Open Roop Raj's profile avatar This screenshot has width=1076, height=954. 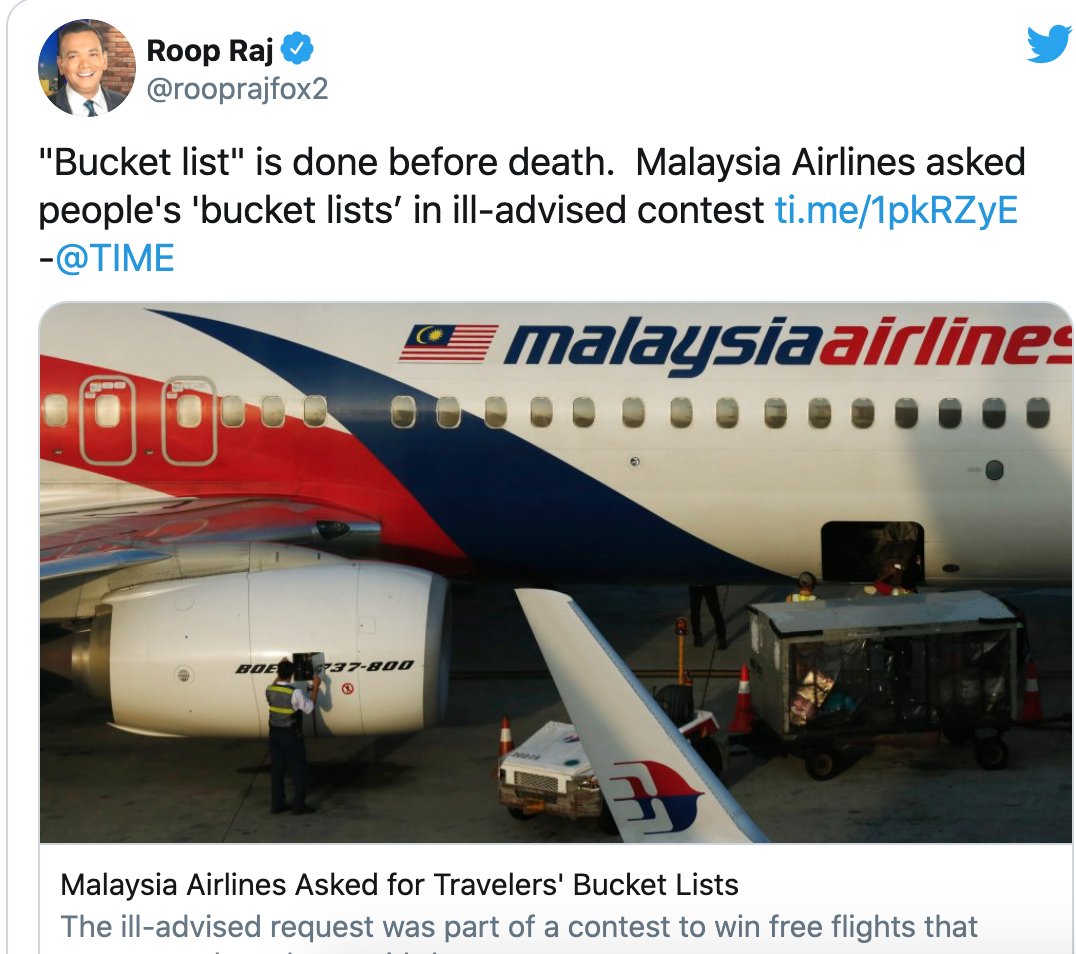(x=86, y=67)
